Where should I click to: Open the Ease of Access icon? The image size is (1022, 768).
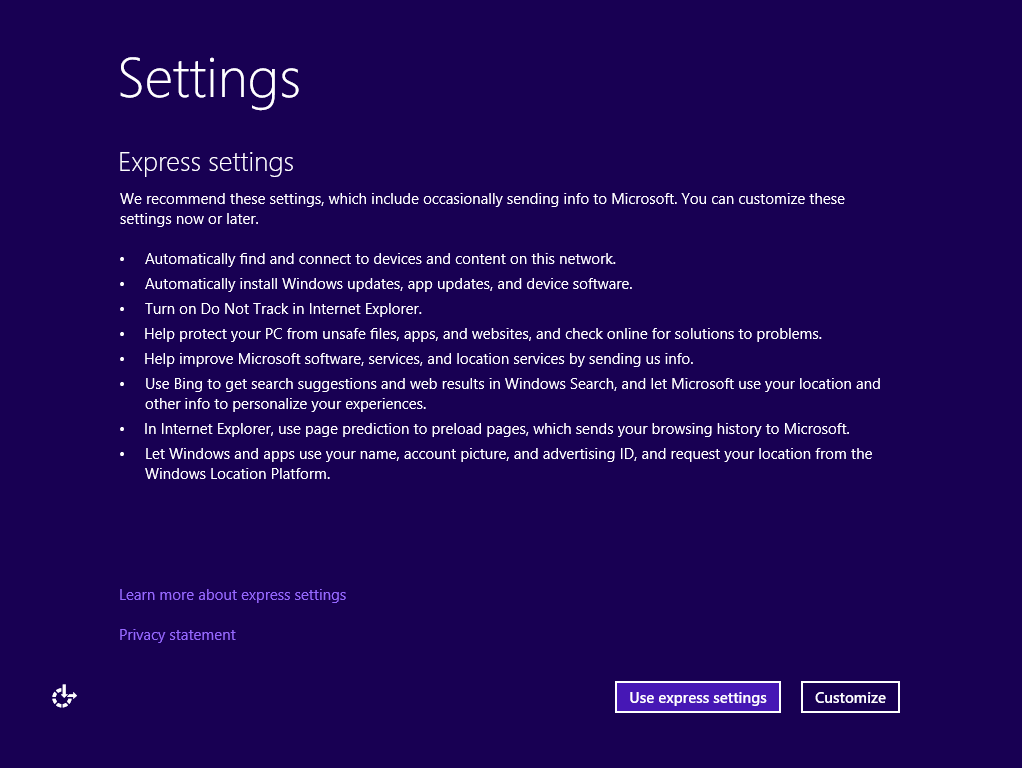64,696
